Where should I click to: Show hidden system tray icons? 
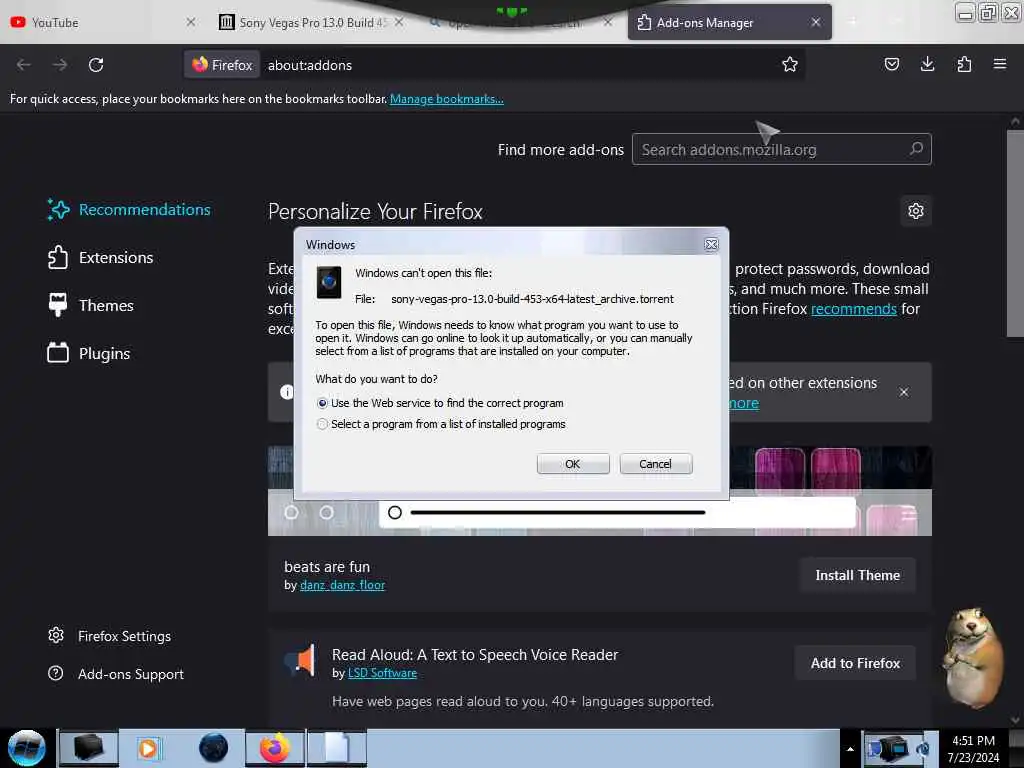tap(850, 749)
